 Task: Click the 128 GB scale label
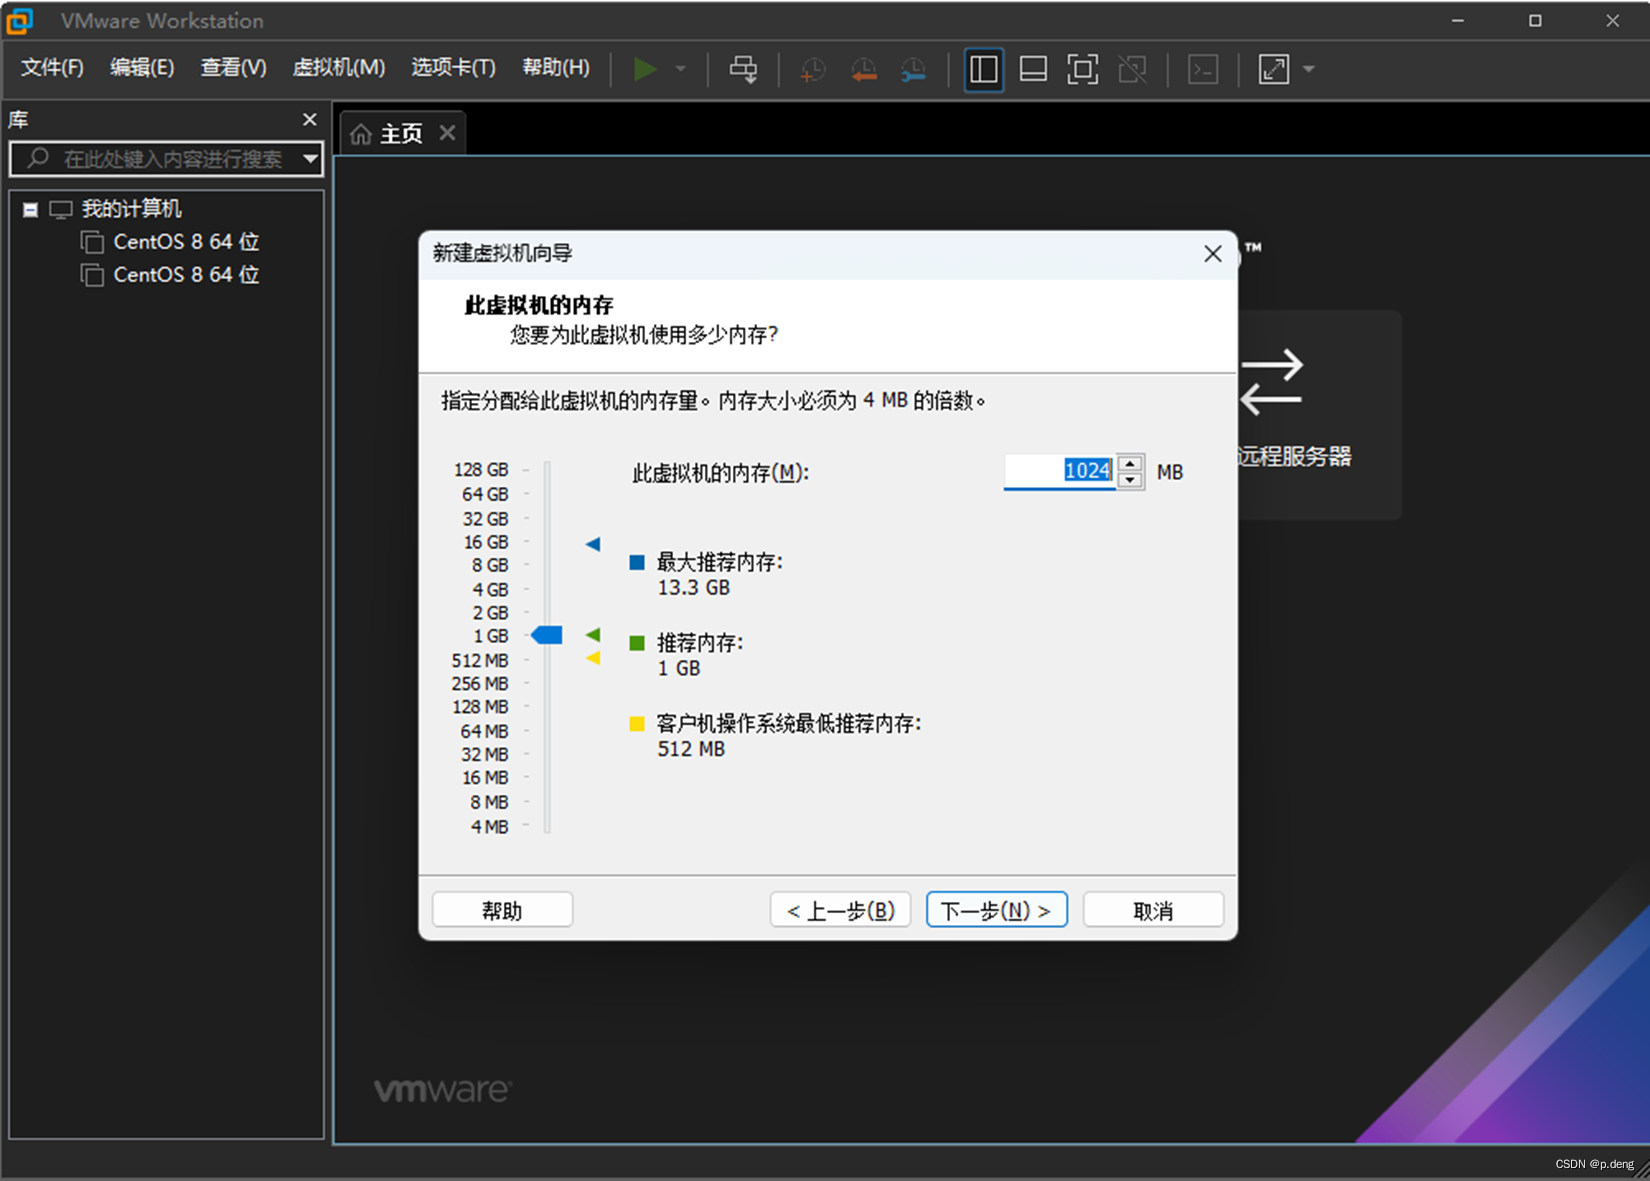pyautogui.click(x=481, y=470)
